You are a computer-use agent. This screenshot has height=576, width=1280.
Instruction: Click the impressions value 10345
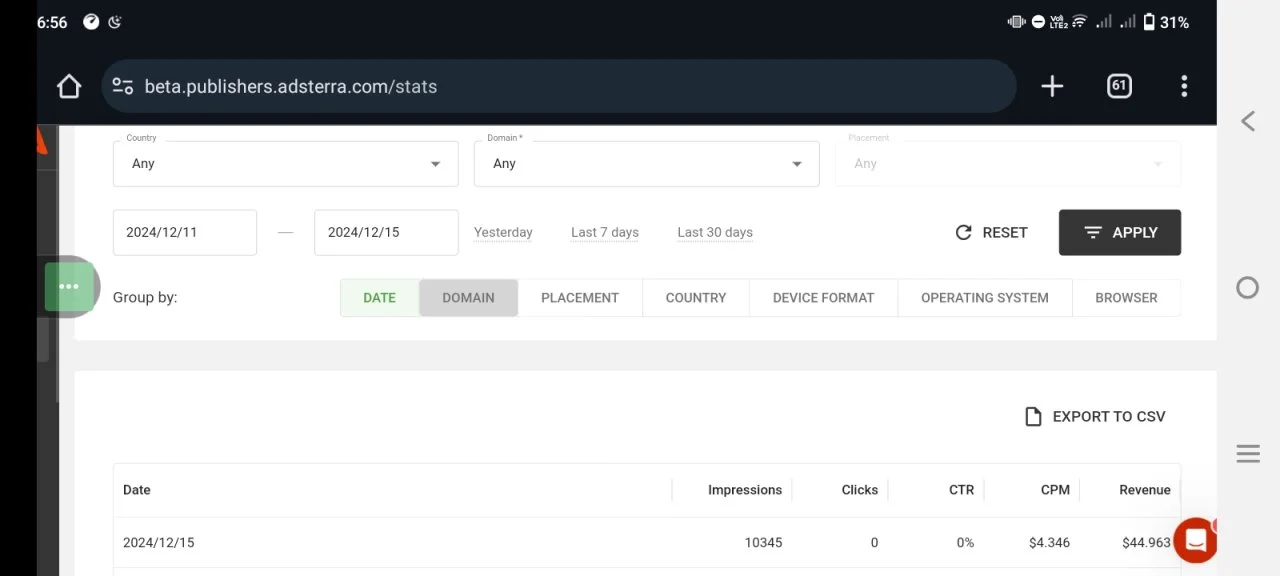(763, 543)
